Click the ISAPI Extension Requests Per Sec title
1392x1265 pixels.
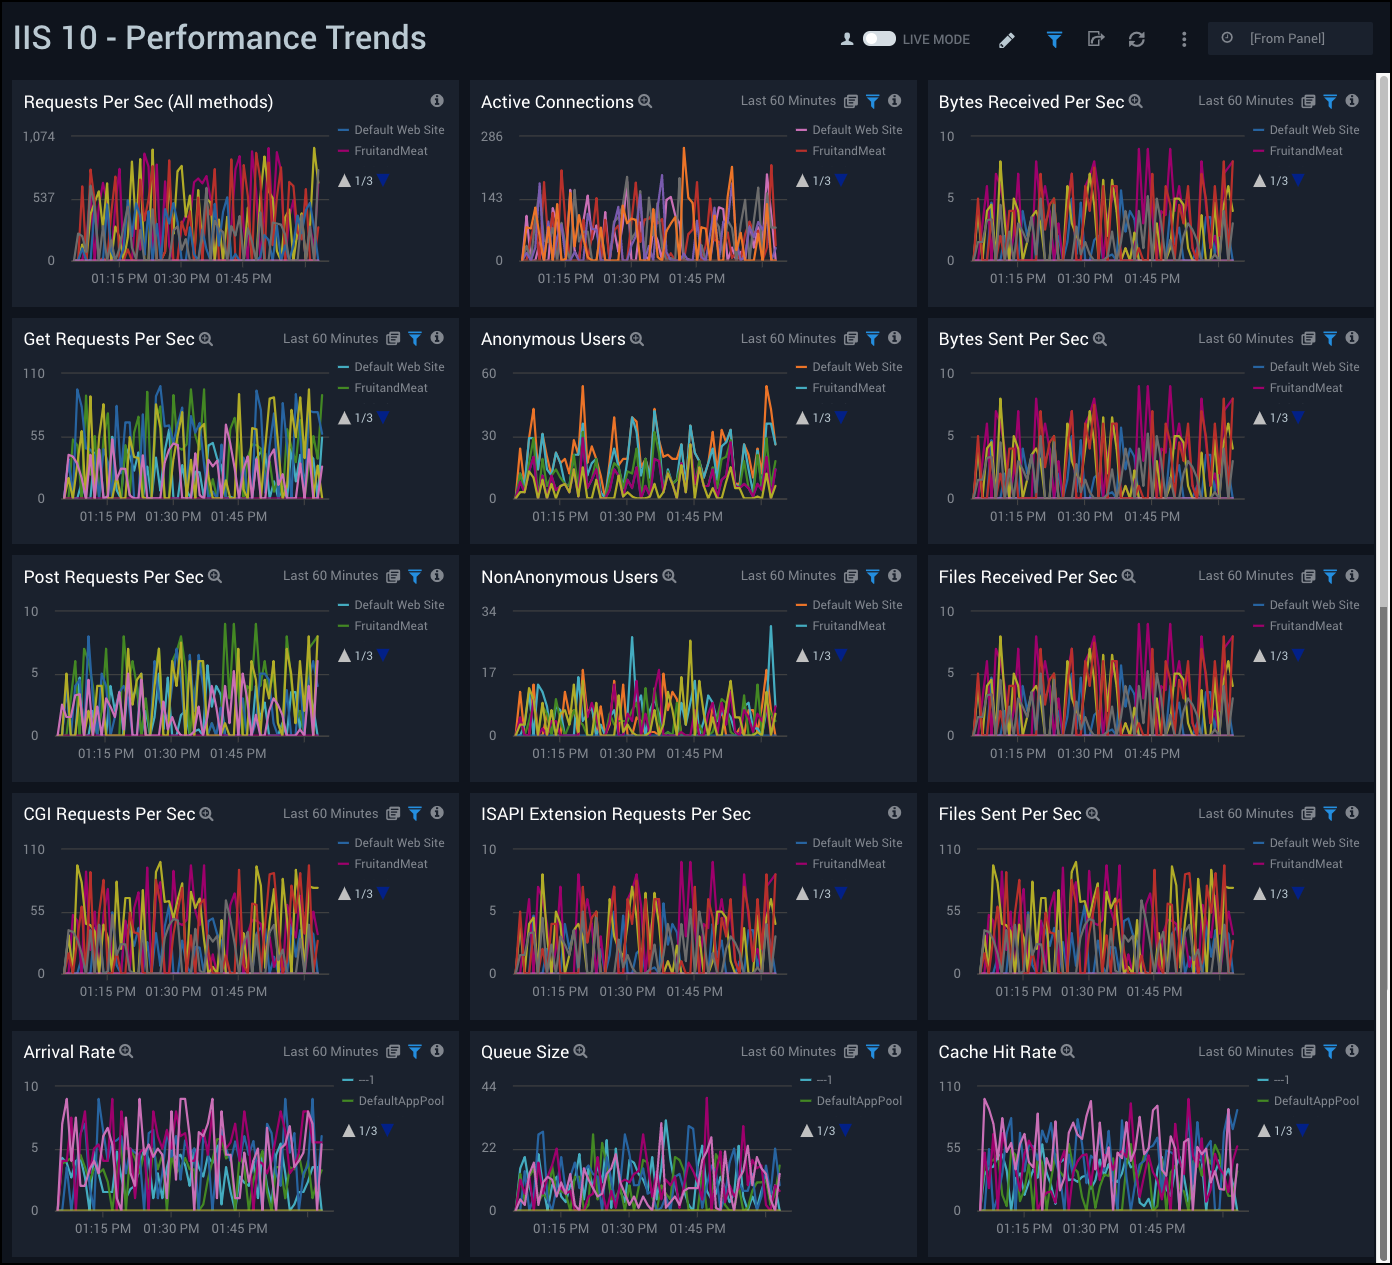point(616,814)
